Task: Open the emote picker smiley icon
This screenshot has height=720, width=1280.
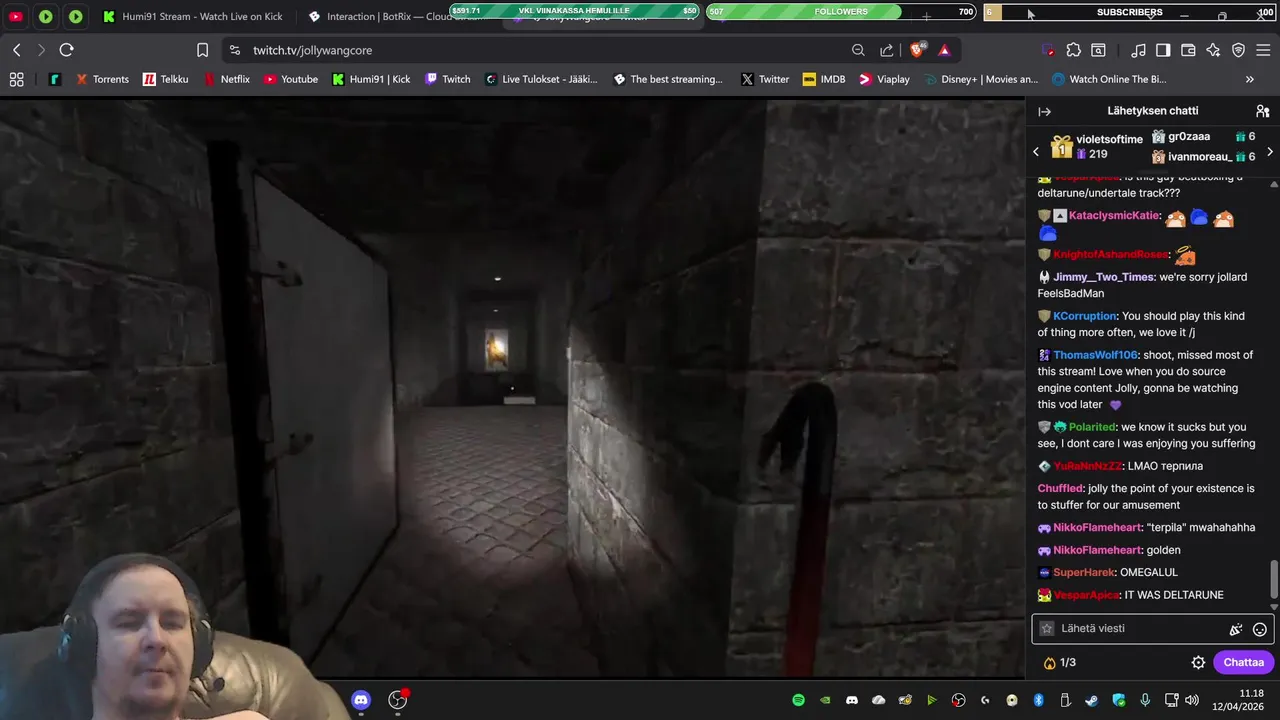Action: click(1260, 629)
